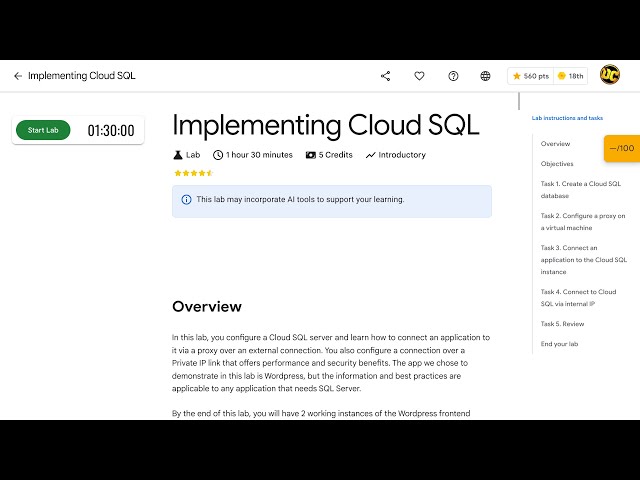Jump to Overview in sidebar navigation
This screenshot has height=480, width=640.
click(x=555, y=144)
